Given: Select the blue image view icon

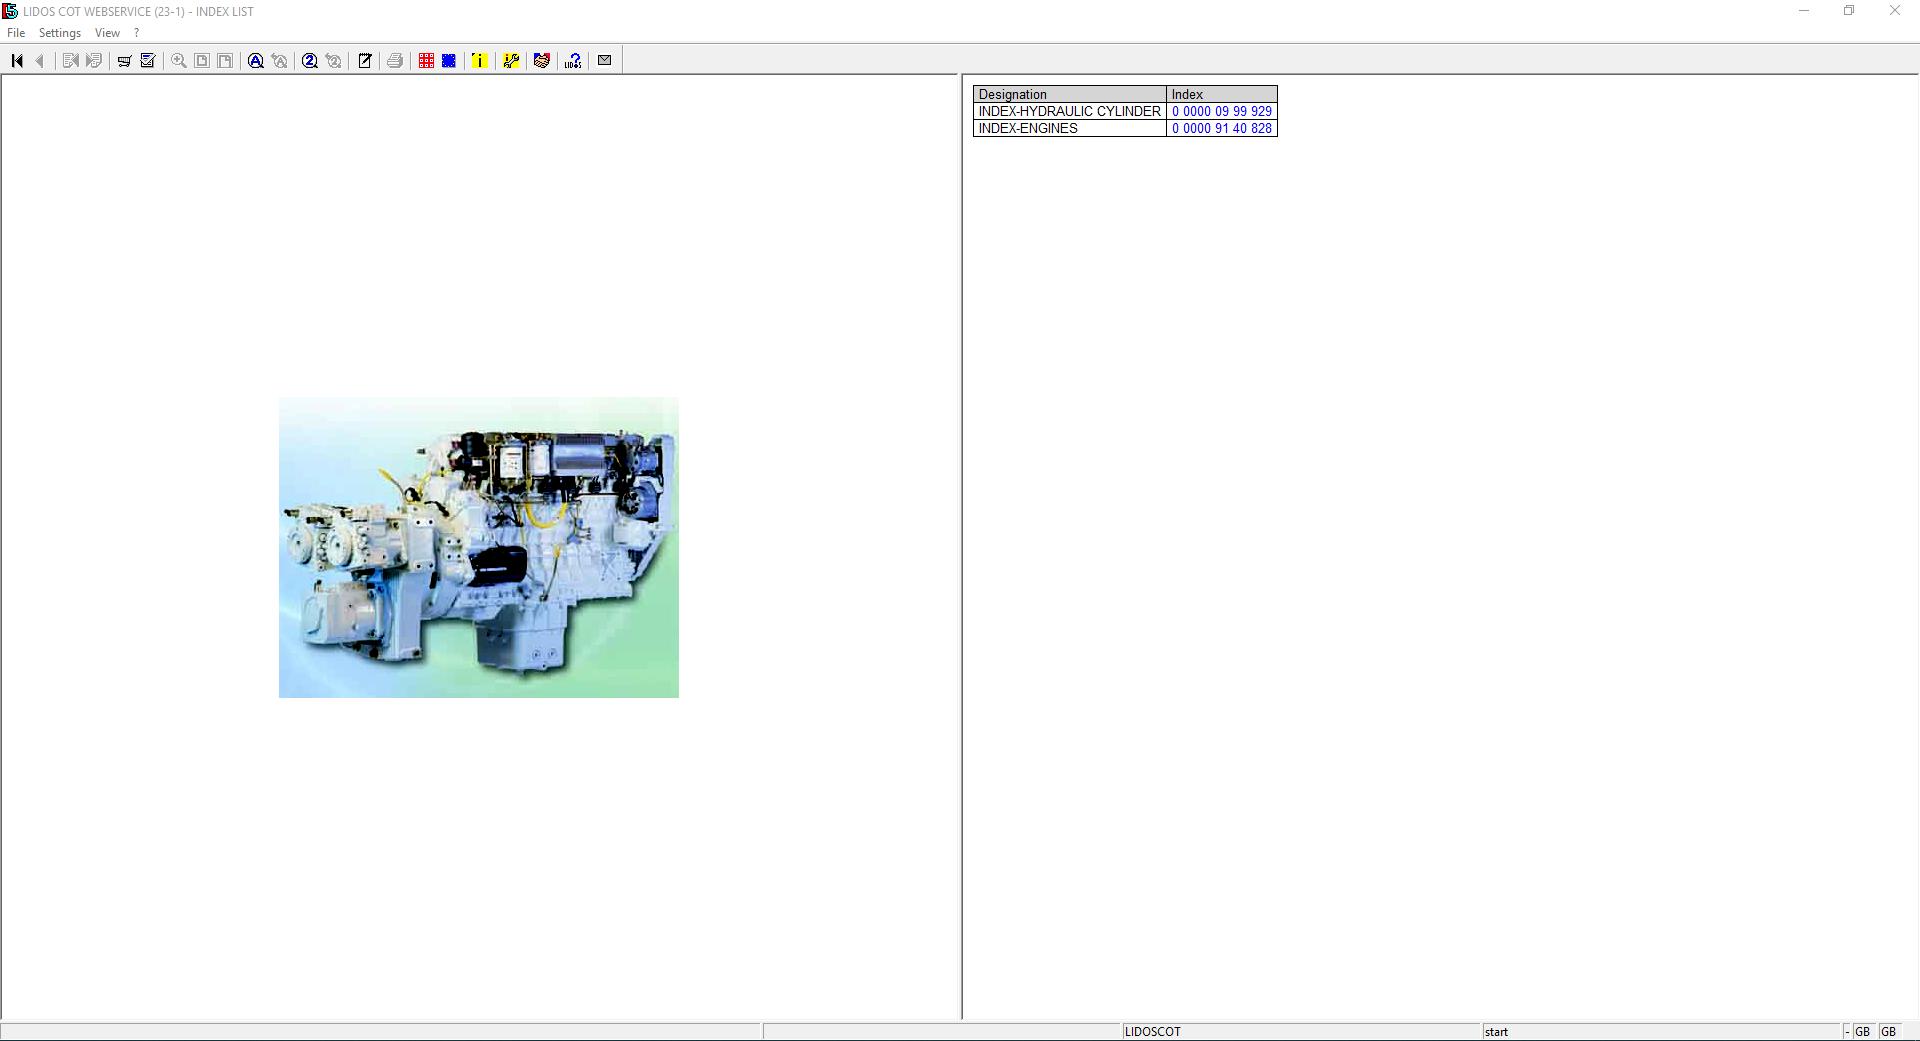Looking at the screenshot, I should [x=448, y=60].
